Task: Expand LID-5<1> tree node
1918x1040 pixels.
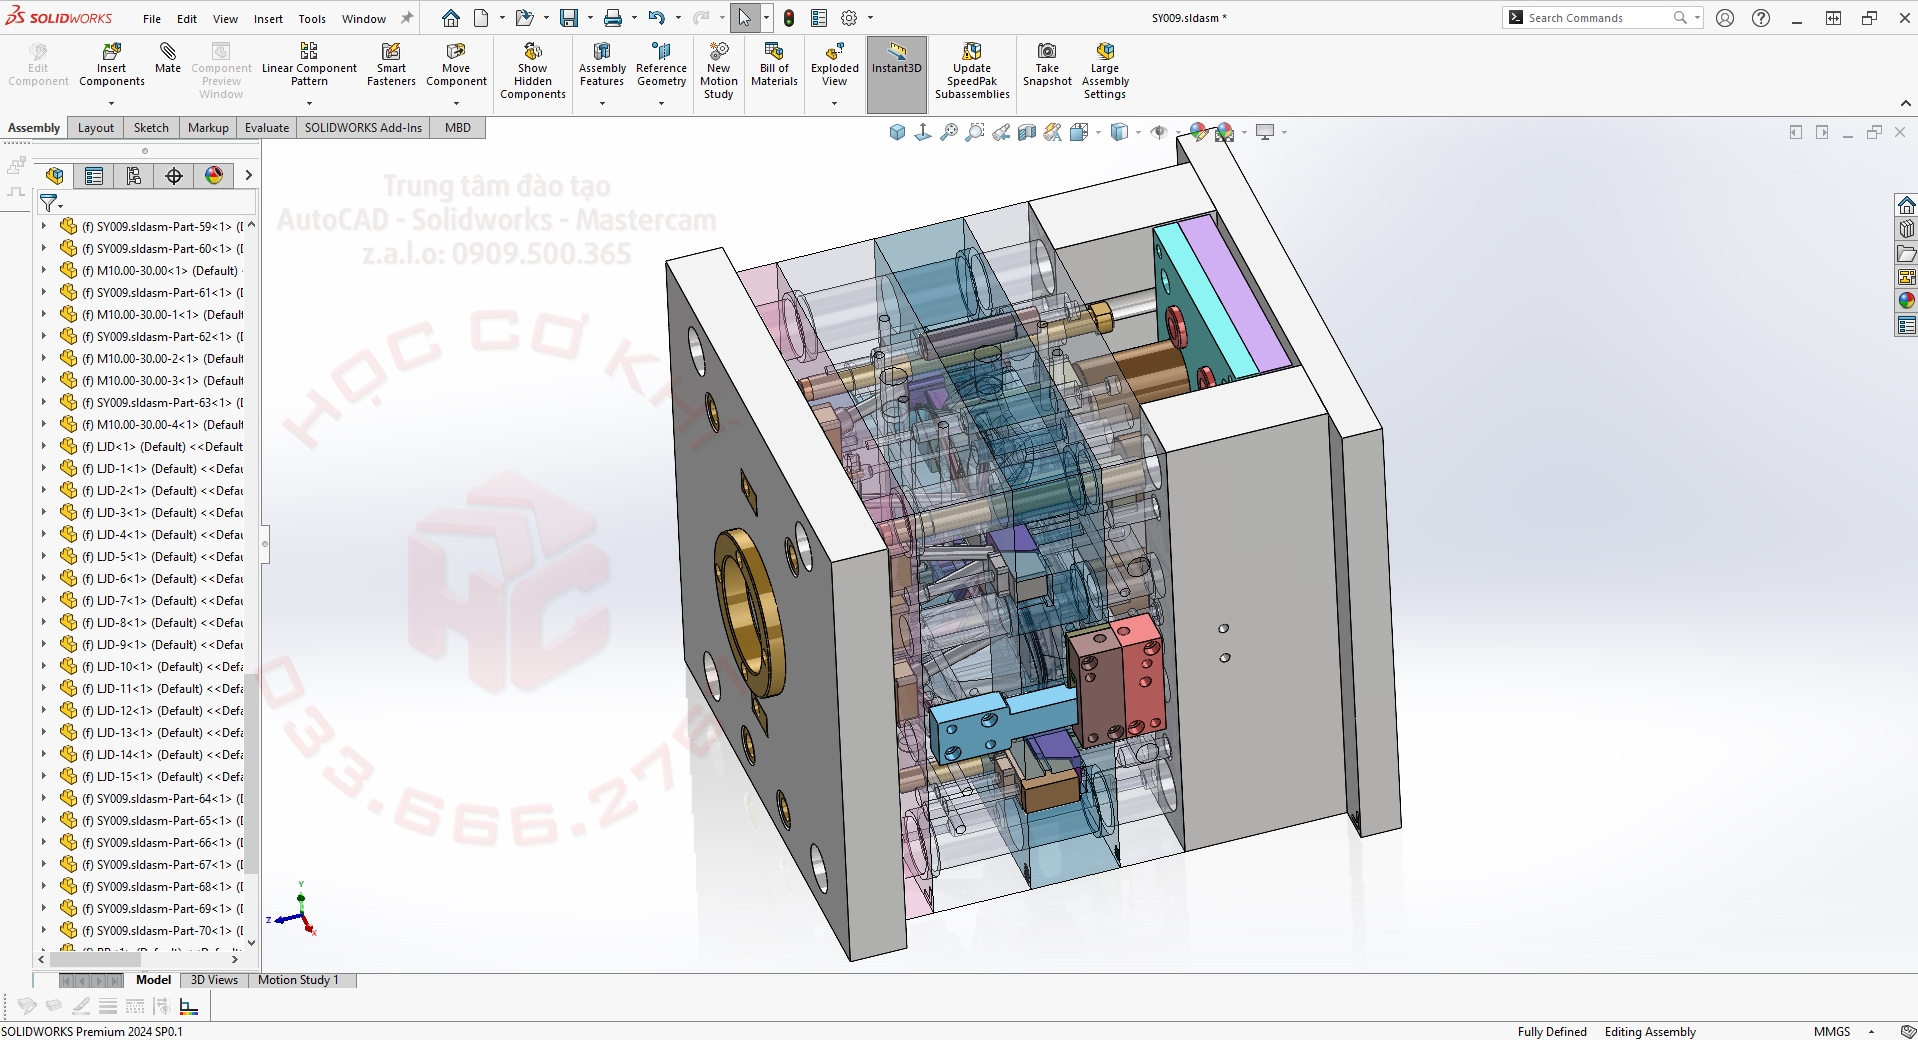Action: [44, 556]
